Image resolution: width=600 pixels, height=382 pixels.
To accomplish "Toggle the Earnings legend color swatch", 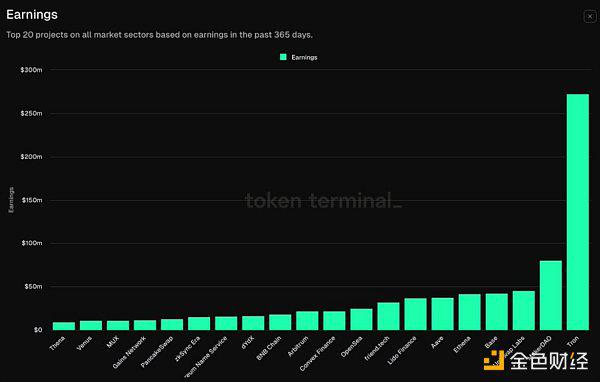I will point(283,57).
